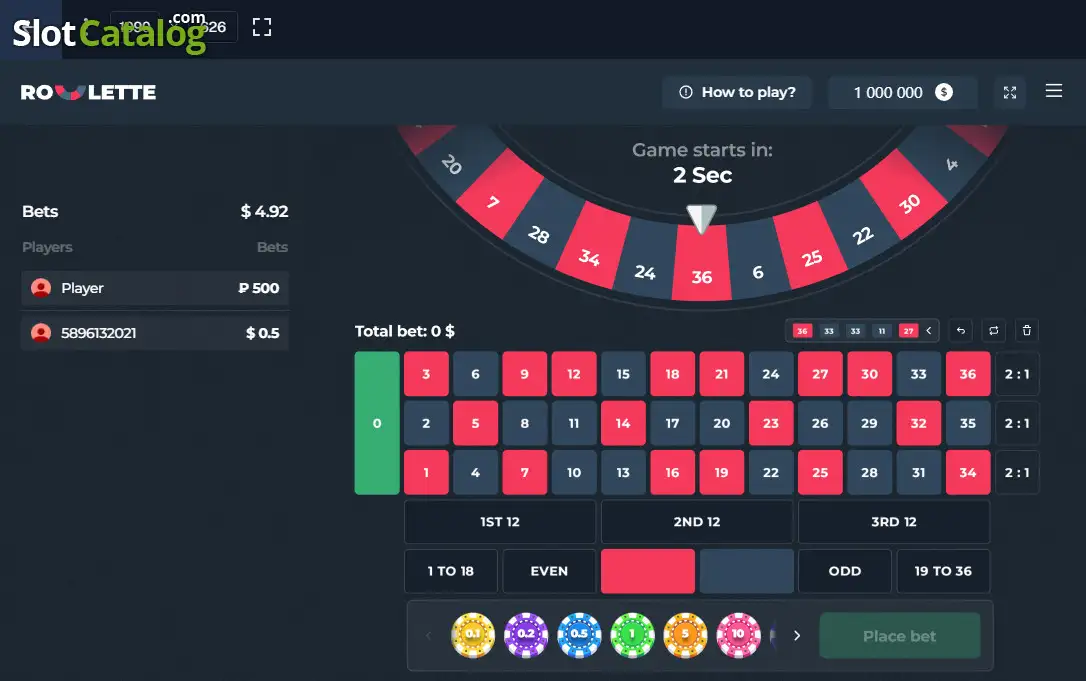Select the purple 0.2 chip
This screenshot has width=1086, height=681.
point(526,635)
